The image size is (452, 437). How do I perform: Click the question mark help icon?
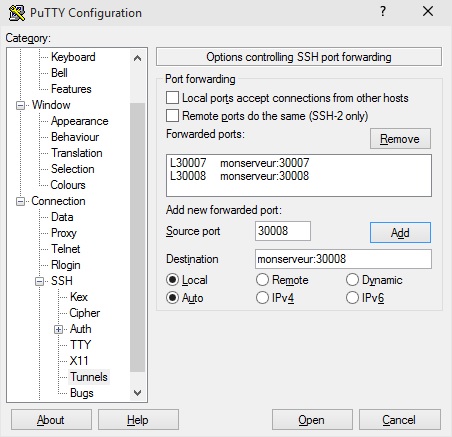coord(383,12)
